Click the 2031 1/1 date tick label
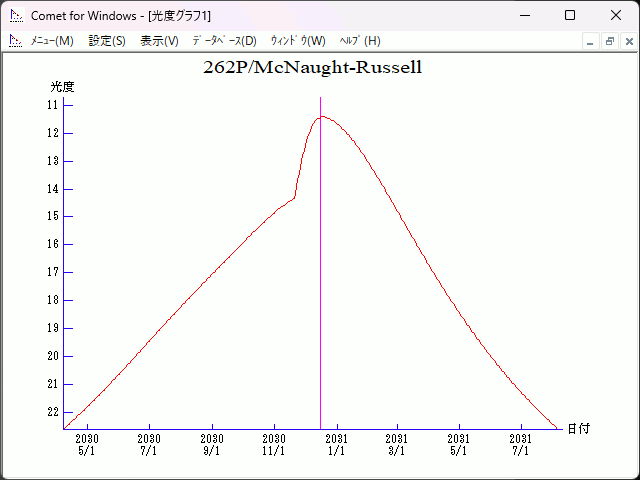 pos(336,445)
